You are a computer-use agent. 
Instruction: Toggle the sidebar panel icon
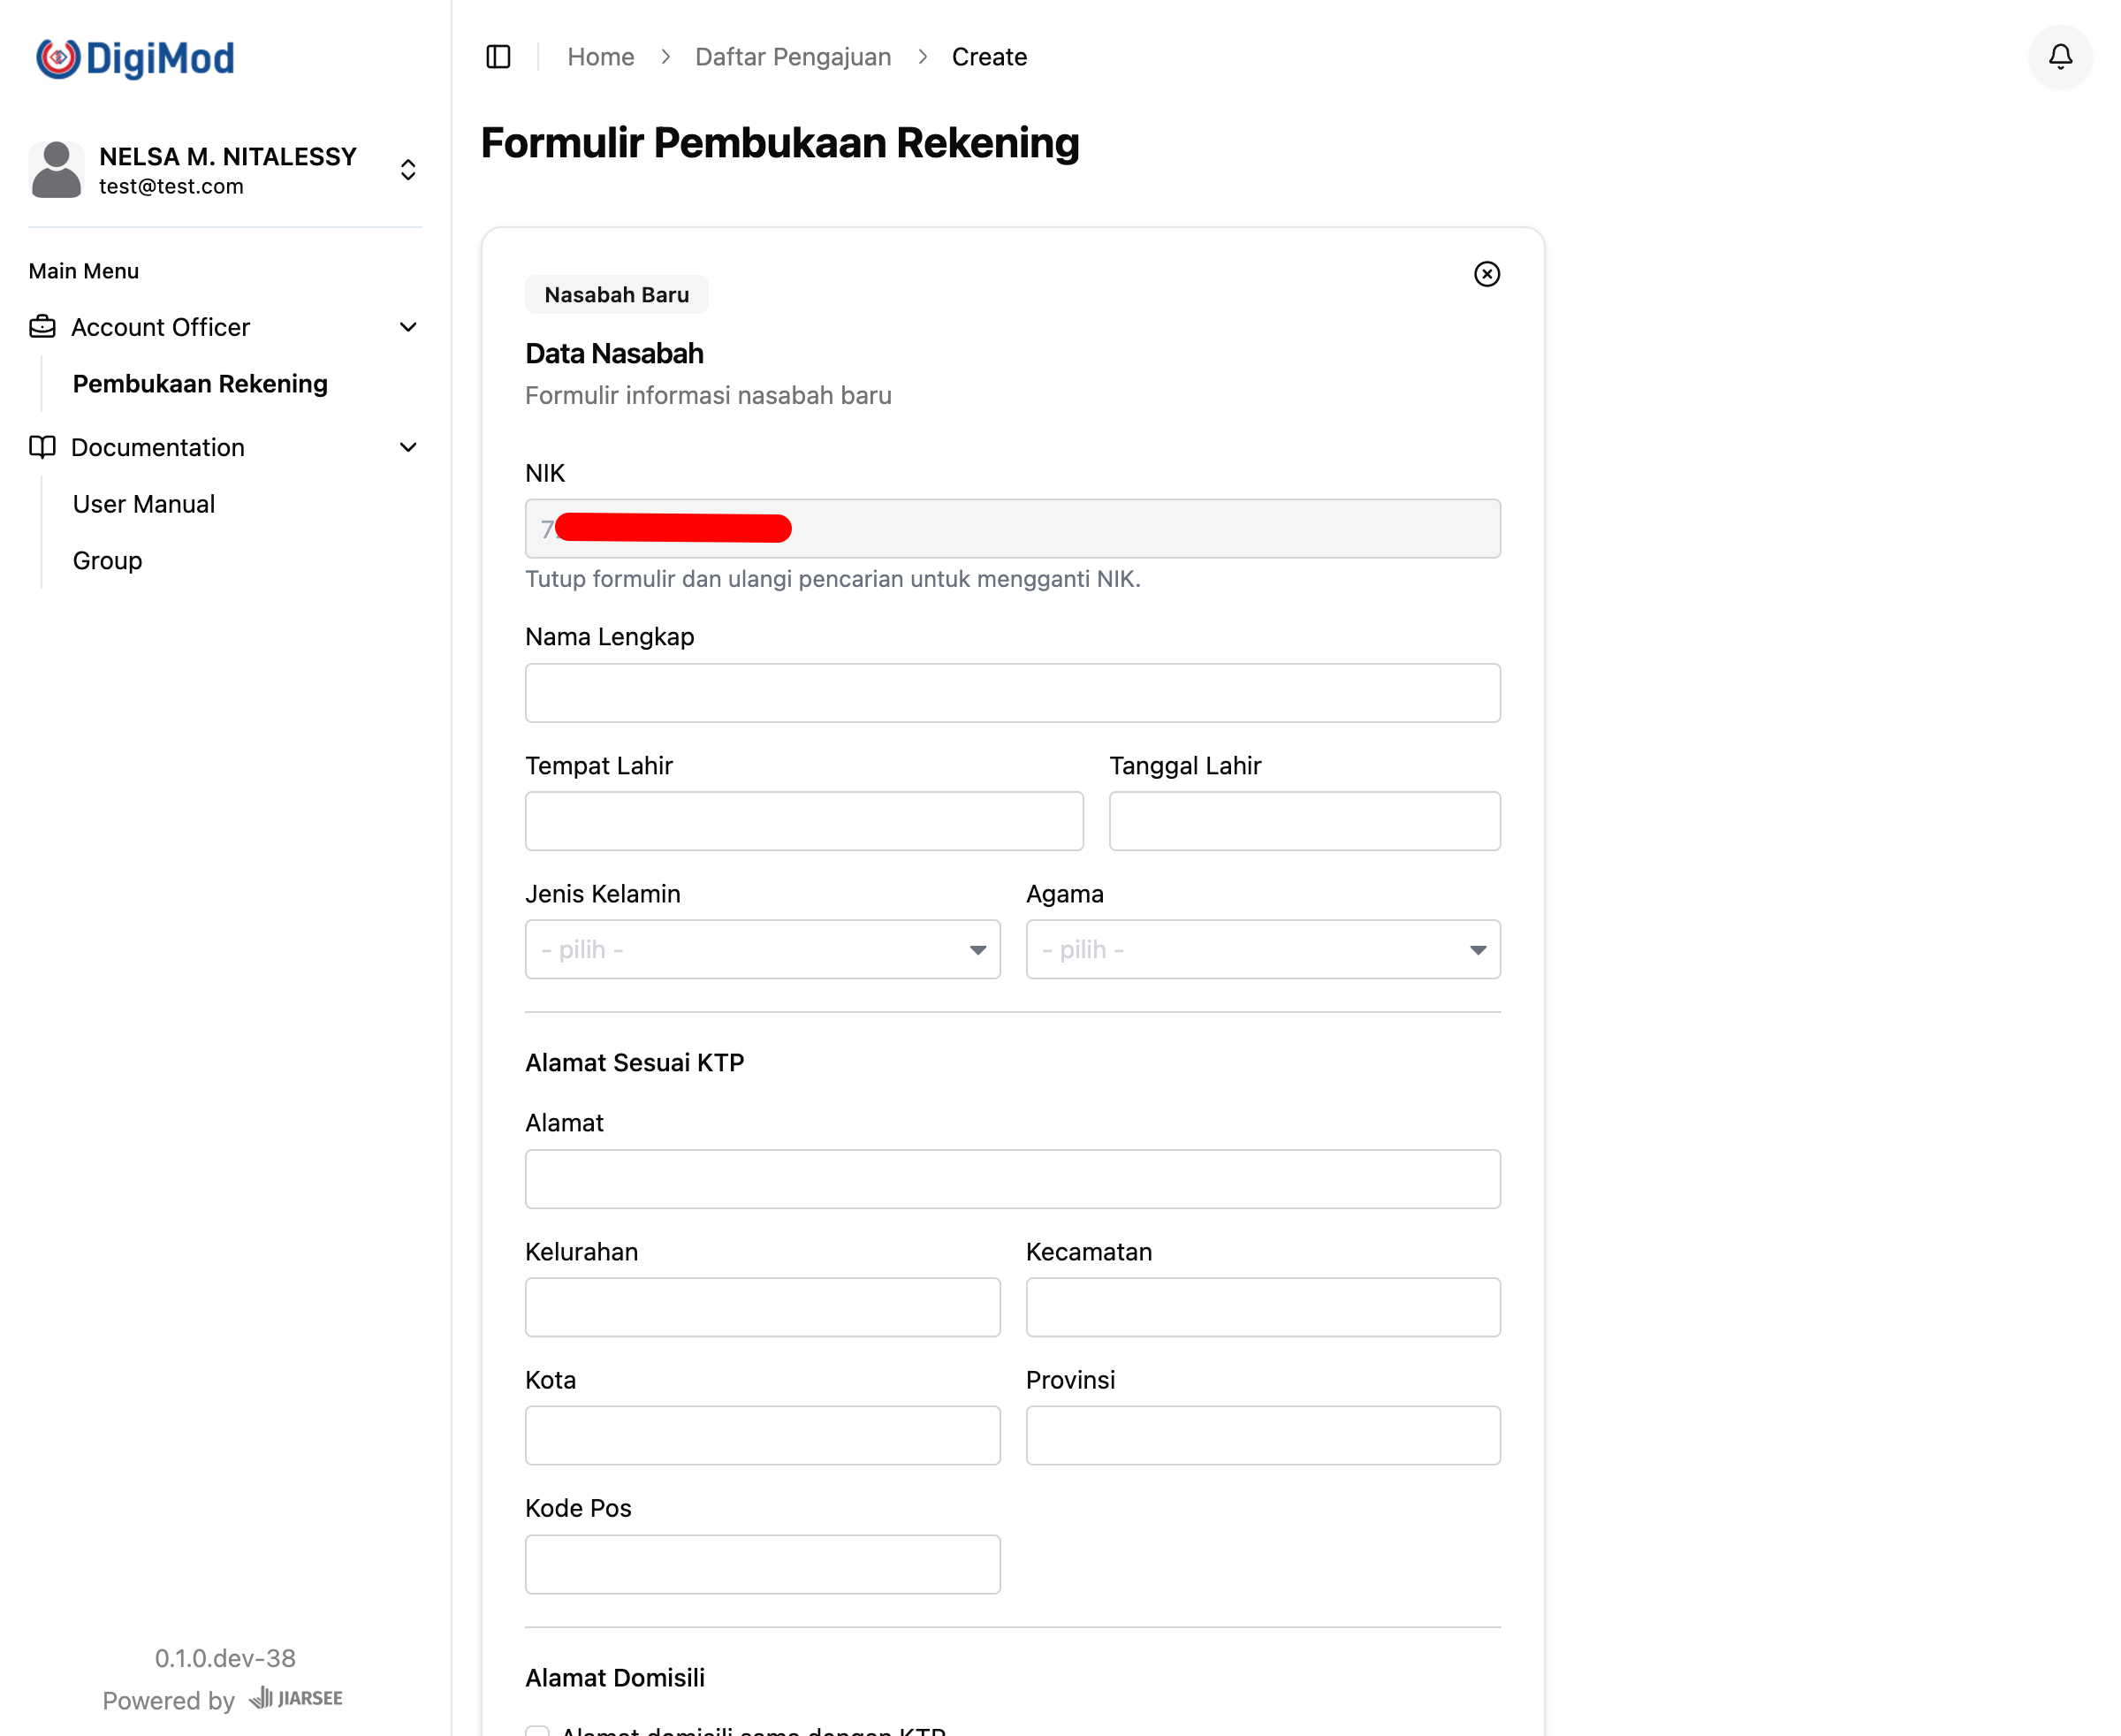coord(498,57)
